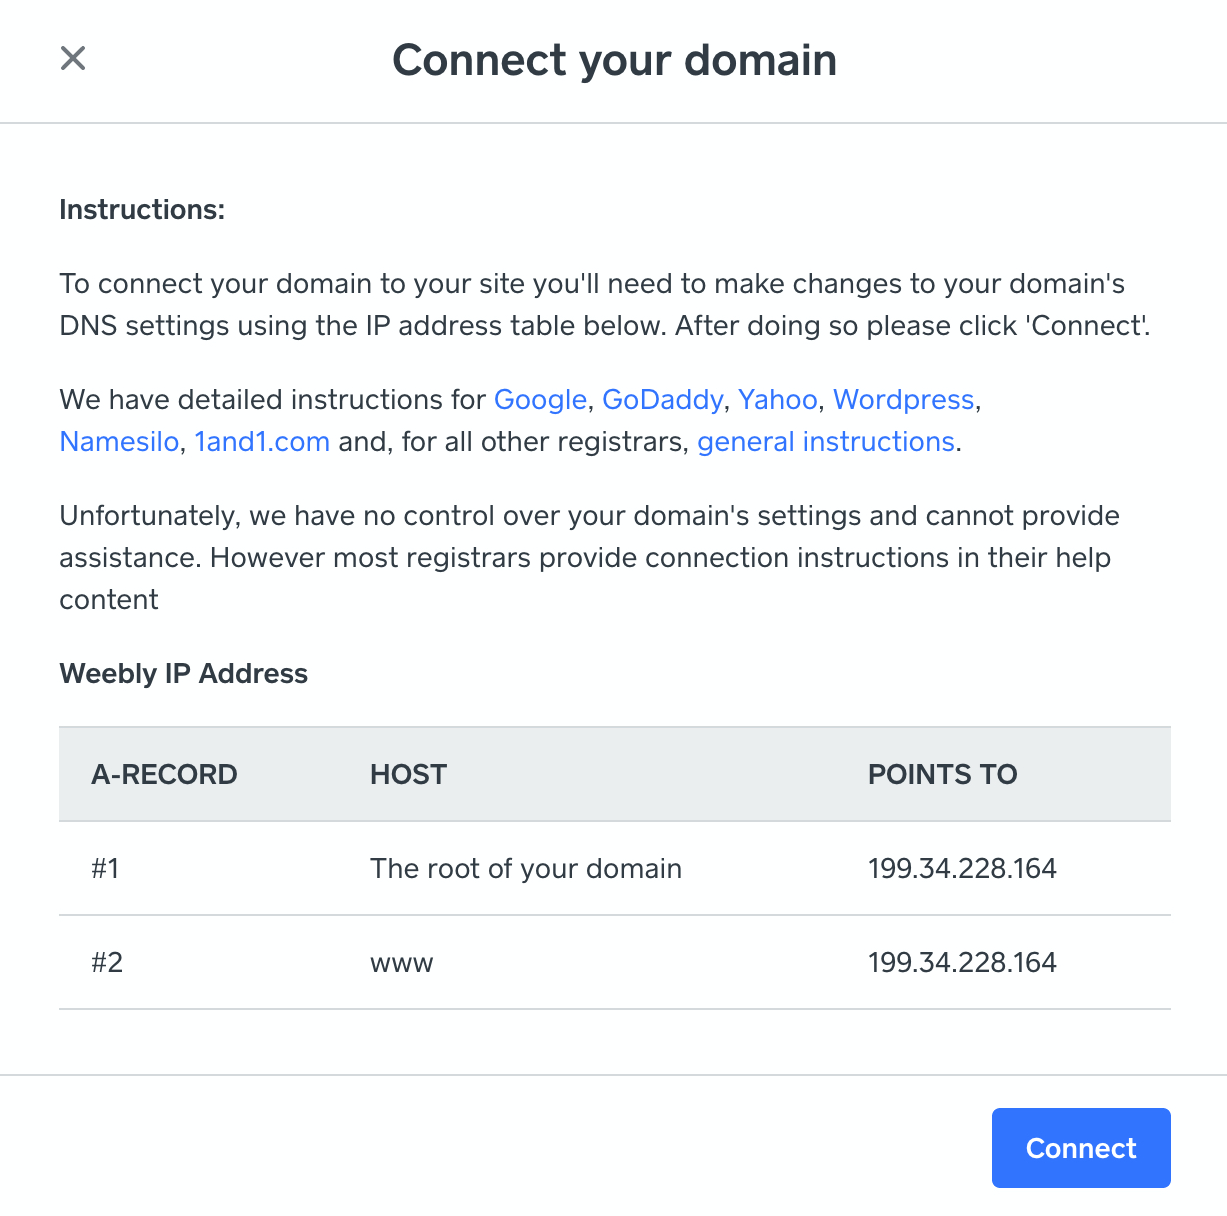Select the IP address in the www row
This screenshot has width=1227, height=1216.
click(962, 962)
